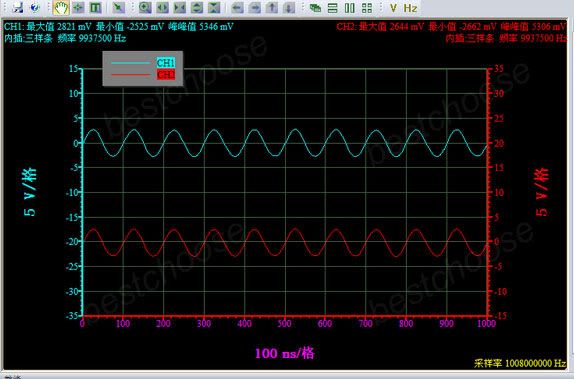Click the vertical expand arrows icon
The height and width of the screenshot is (379, 574).
(x=197, y=7)
